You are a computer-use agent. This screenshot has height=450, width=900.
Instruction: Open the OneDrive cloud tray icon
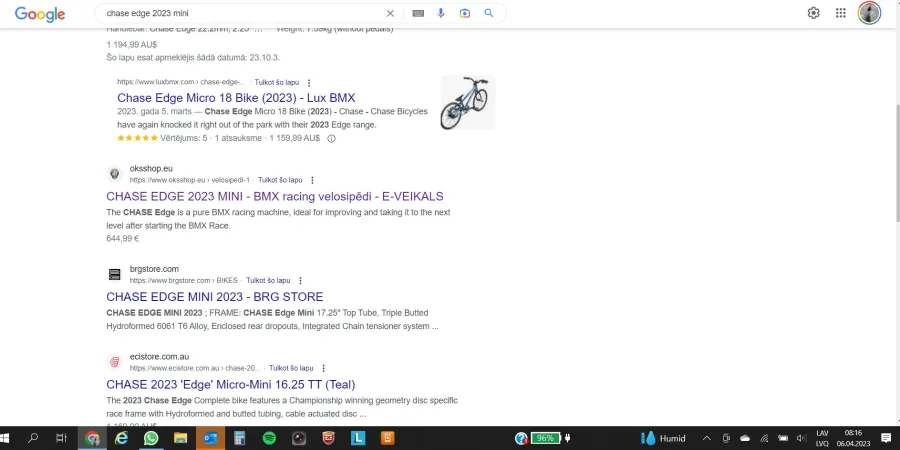coord(745,439)
